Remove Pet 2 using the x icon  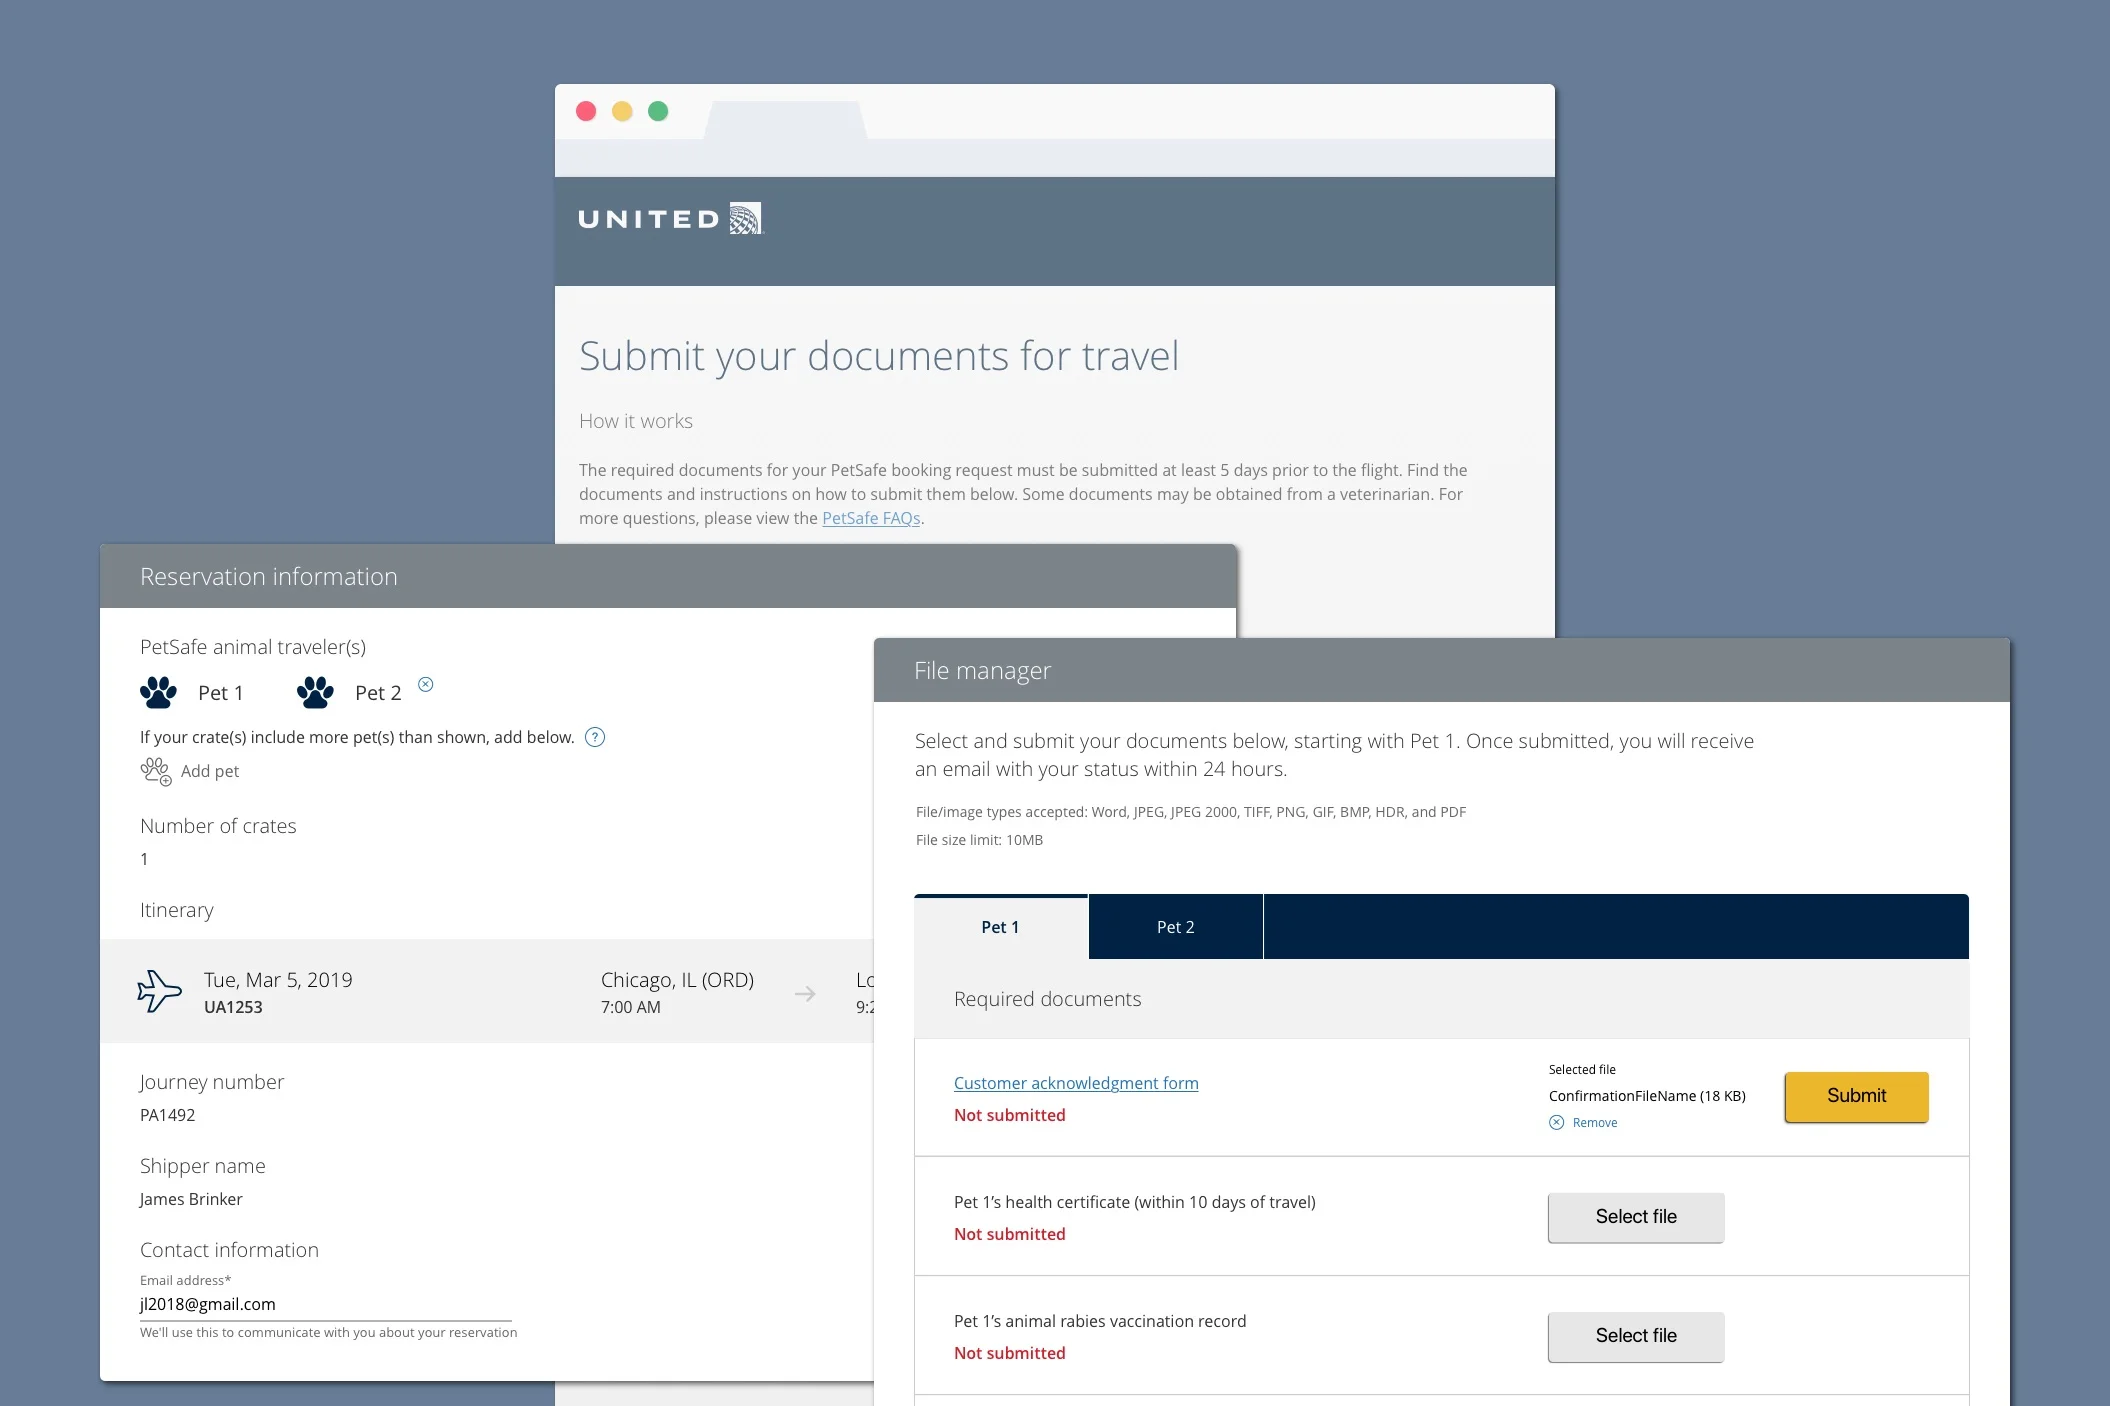tap(426, 684)
